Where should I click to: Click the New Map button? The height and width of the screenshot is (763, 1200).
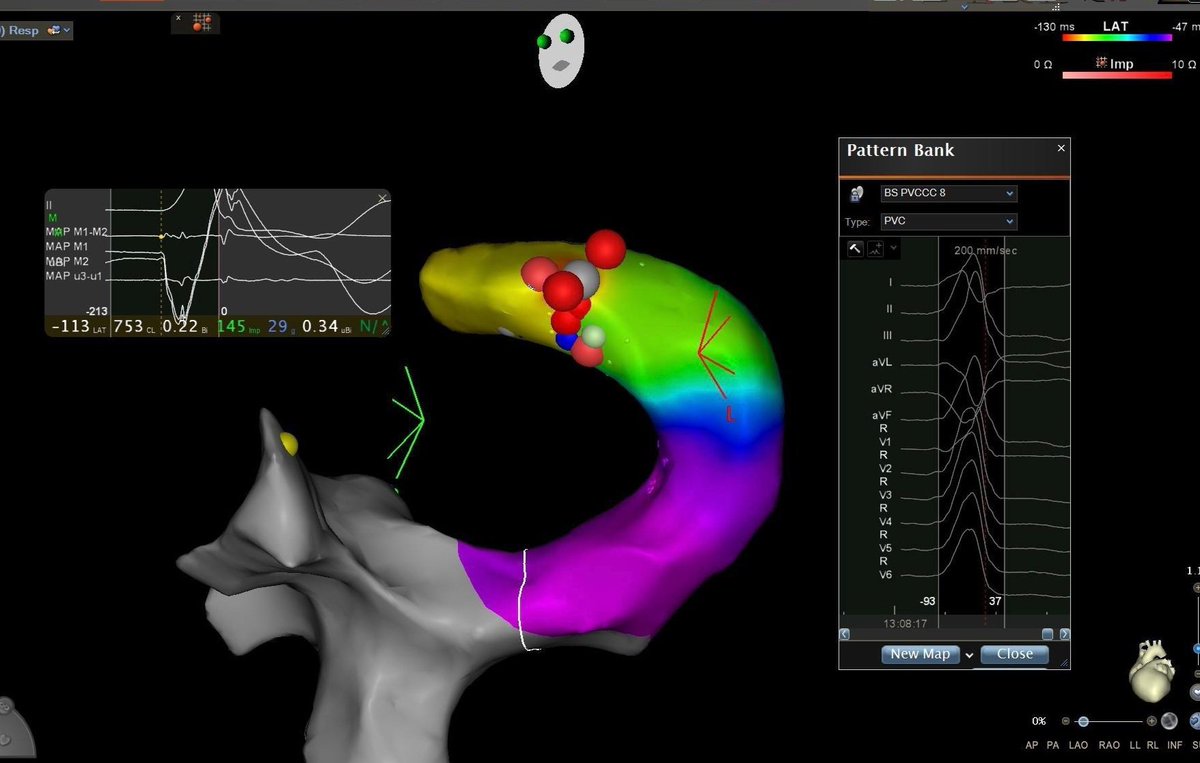pyautogui.click(x=920, y=654)
